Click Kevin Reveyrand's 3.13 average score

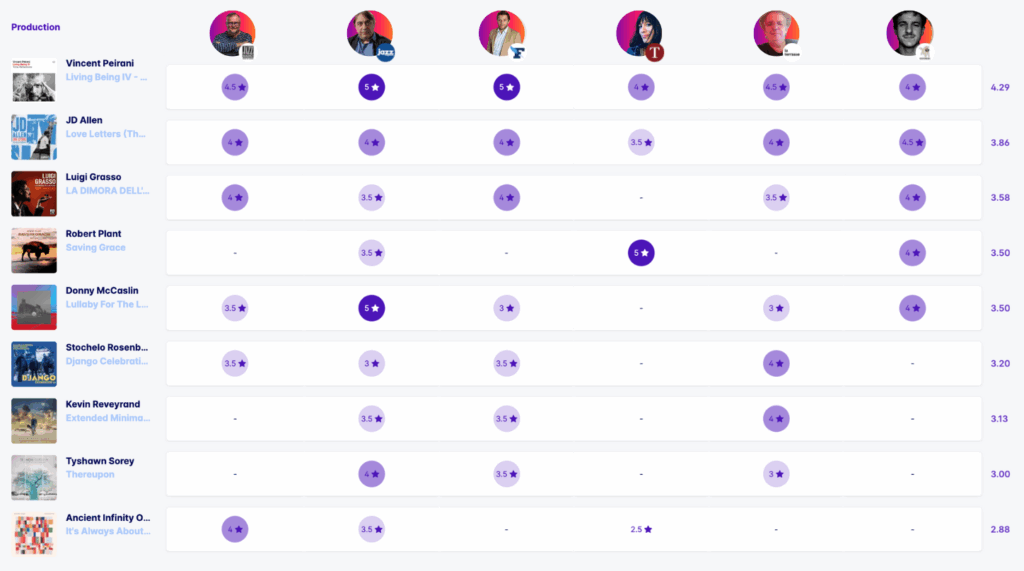(999, 419)
